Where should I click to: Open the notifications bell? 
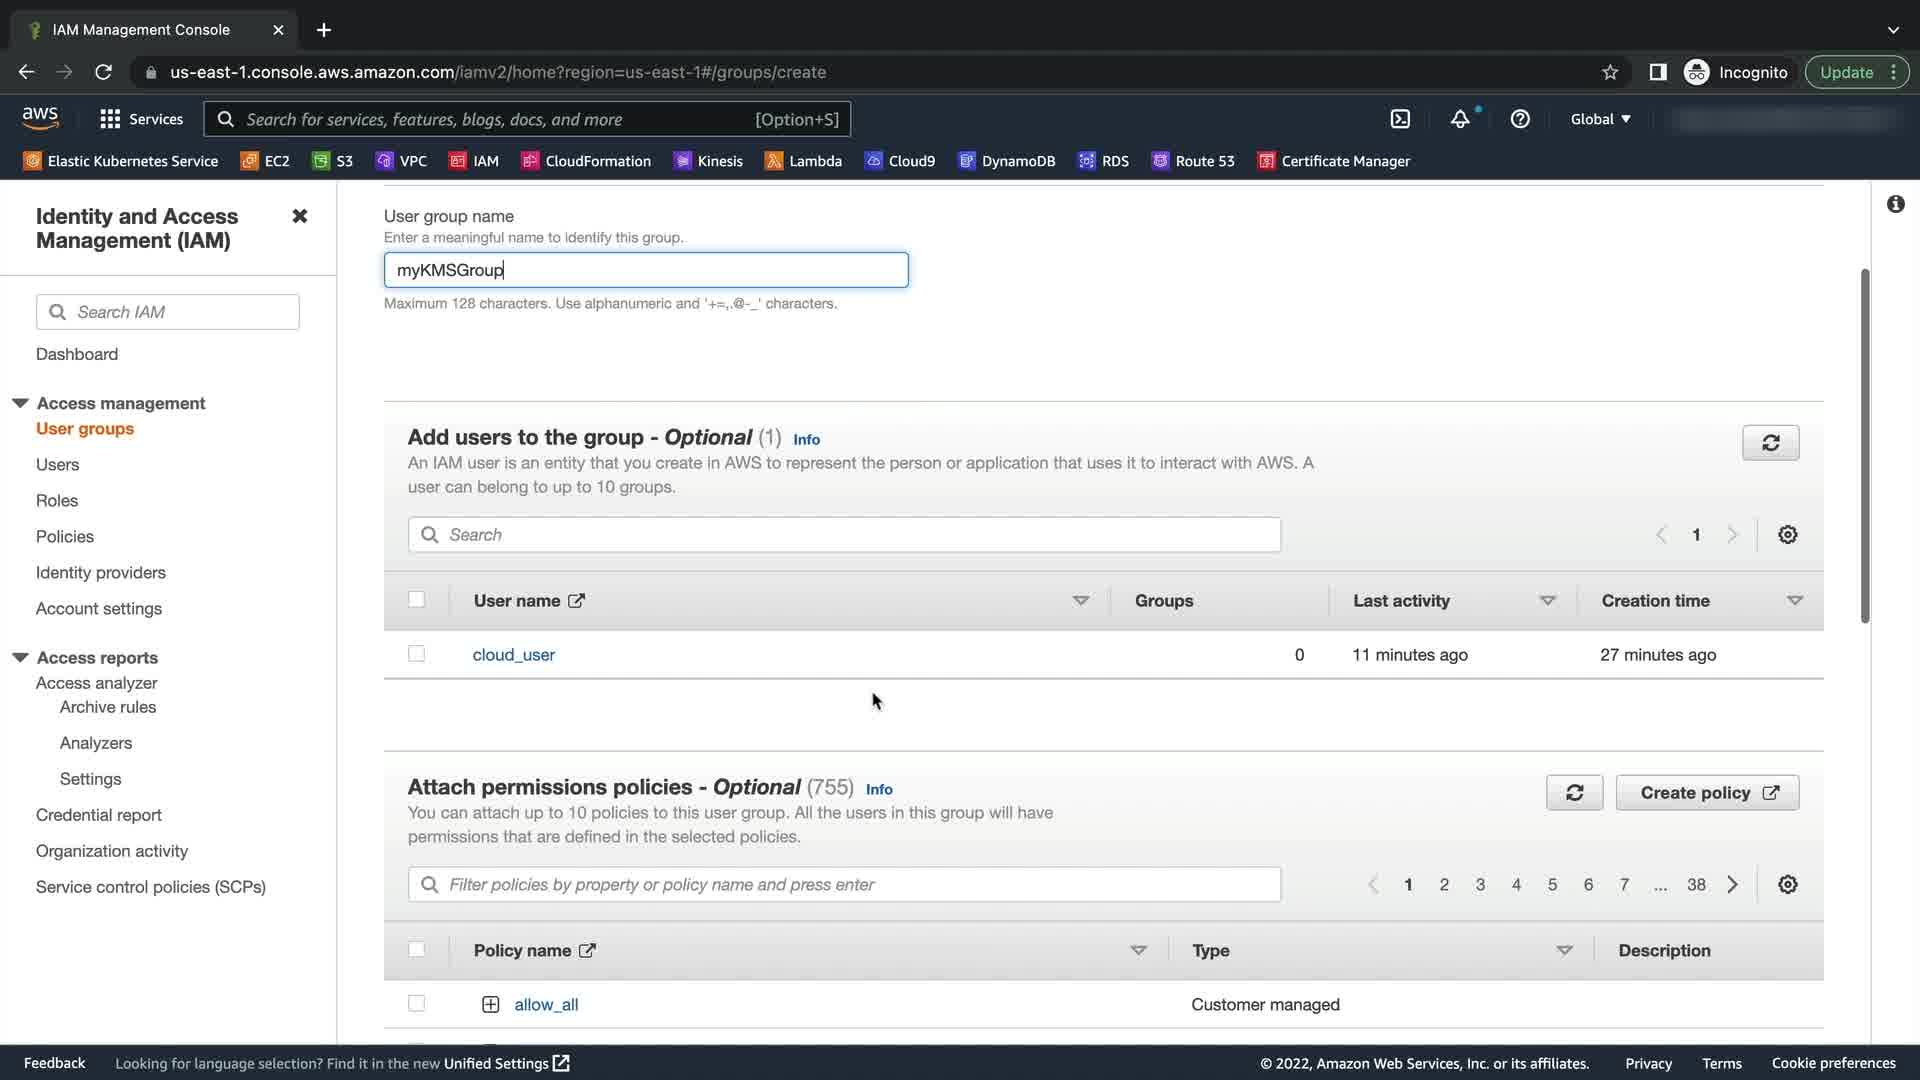1460,119
